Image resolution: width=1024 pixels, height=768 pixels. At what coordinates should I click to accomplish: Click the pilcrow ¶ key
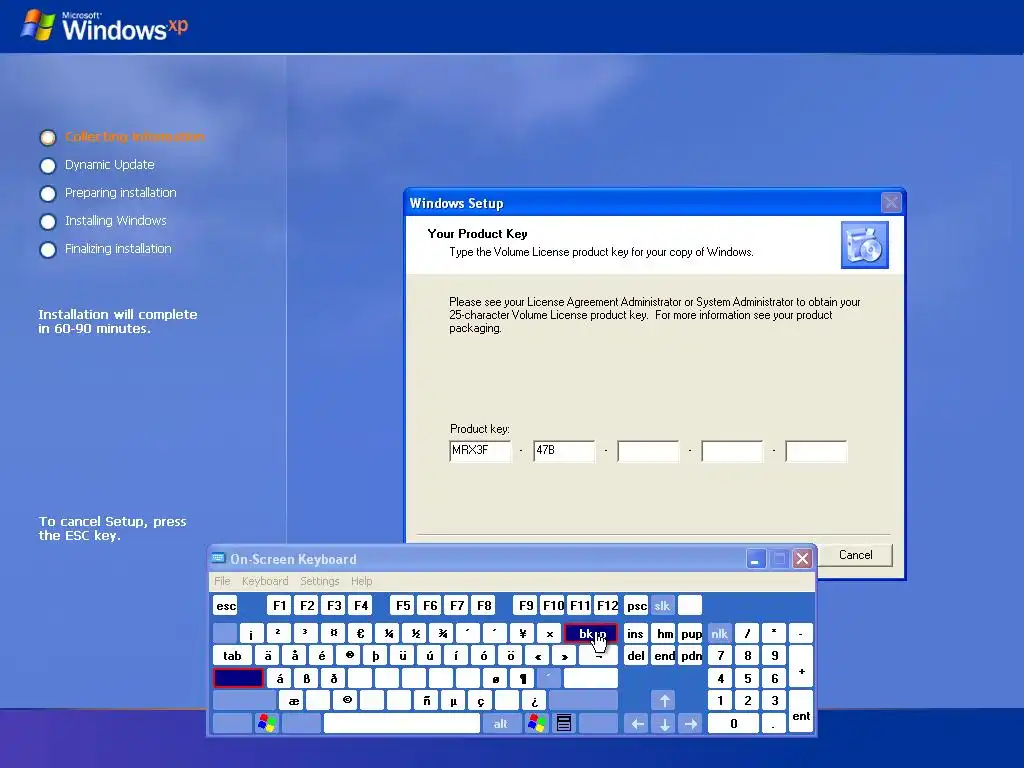(x=522, y=679)
